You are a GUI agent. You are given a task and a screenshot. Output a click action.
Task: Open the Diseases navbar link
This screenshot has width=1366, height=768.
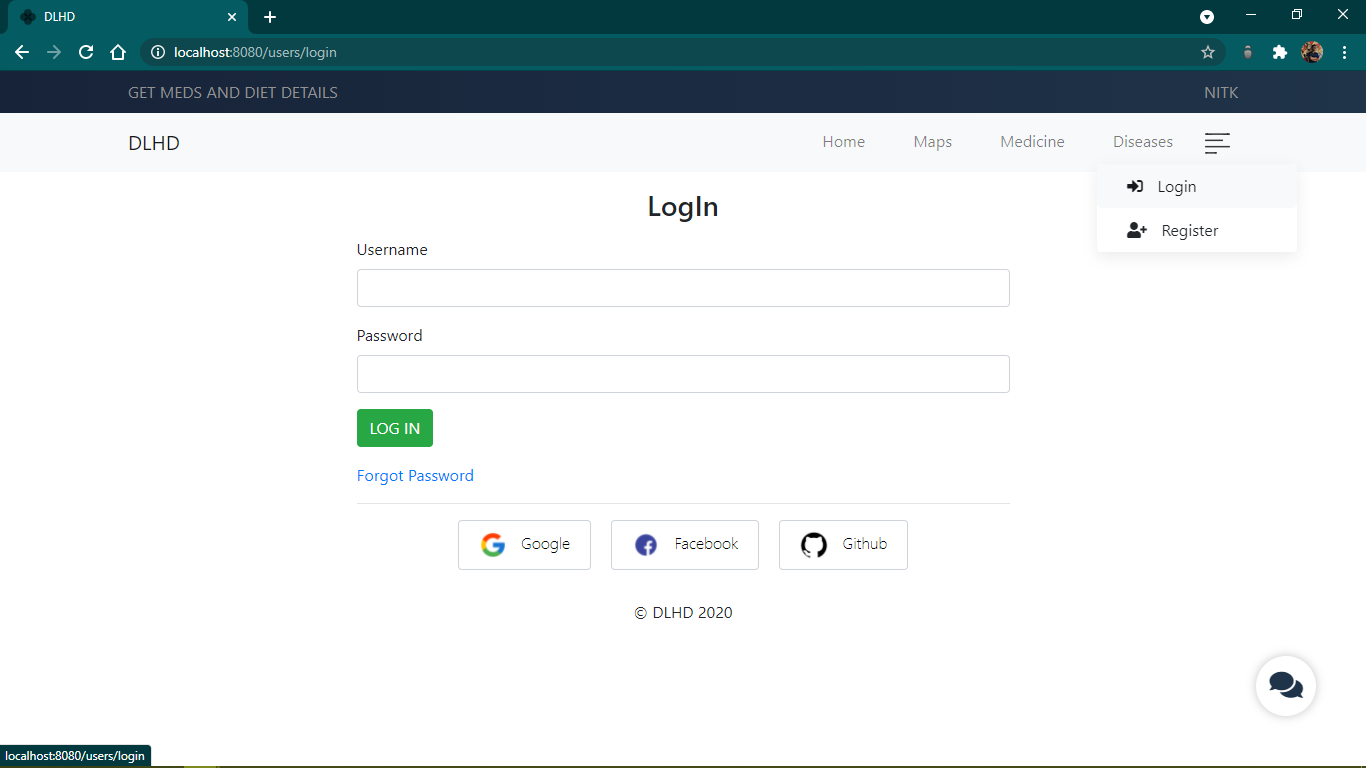[1143, 142]
